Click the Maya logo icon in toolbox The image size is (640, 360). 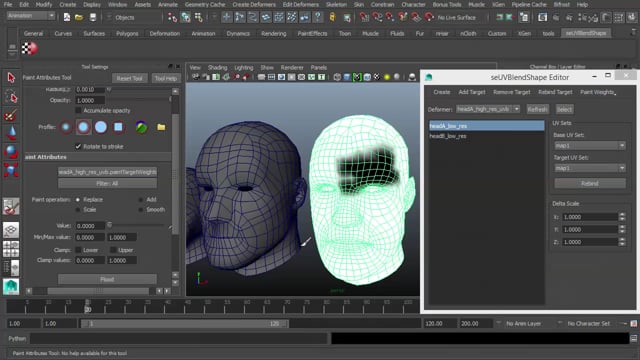11,287
